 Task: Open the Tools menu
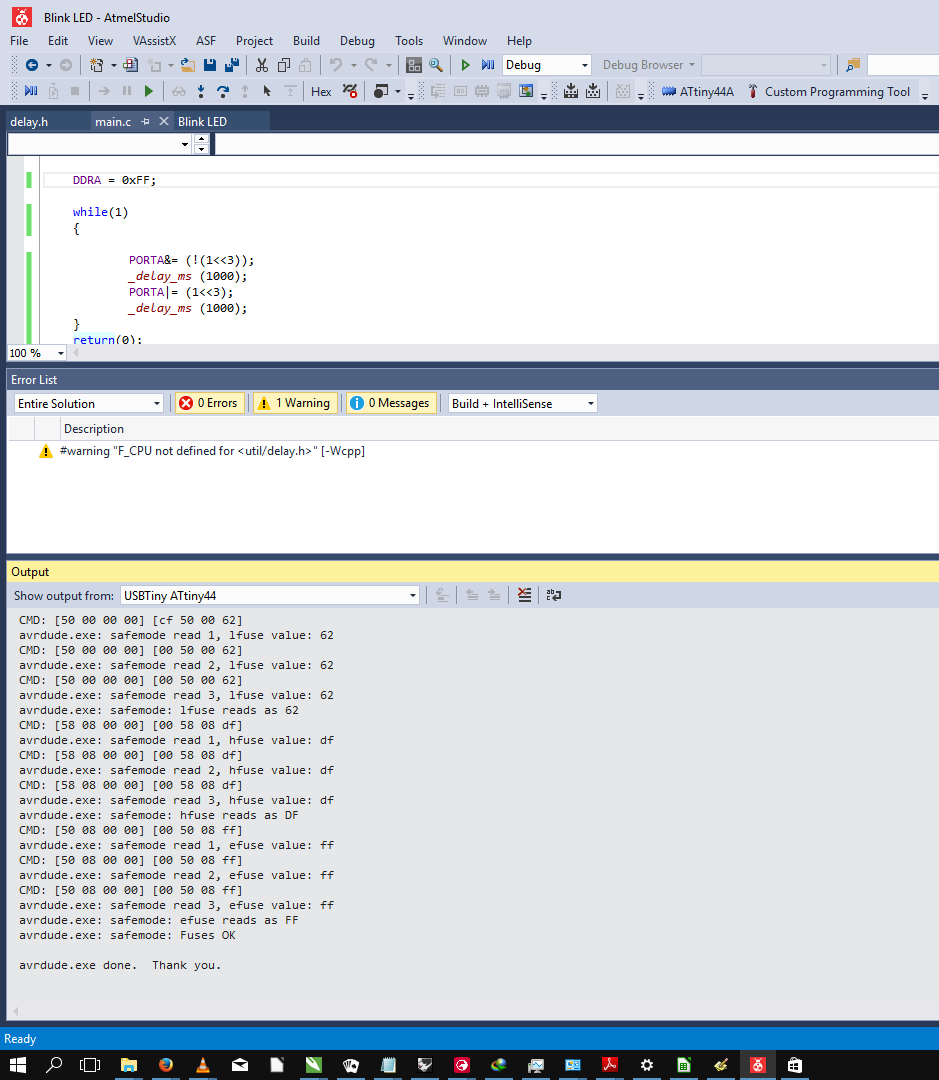(409, 41)
